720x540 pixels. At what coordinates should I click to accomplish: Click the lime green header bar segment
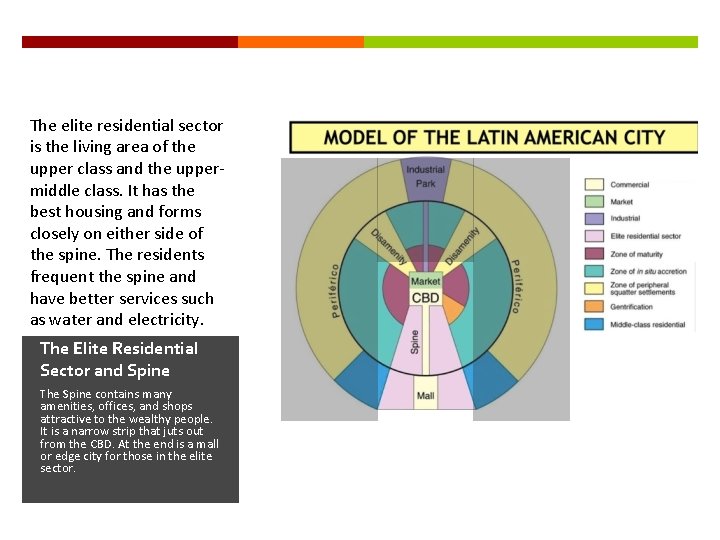tap(531, 42)
